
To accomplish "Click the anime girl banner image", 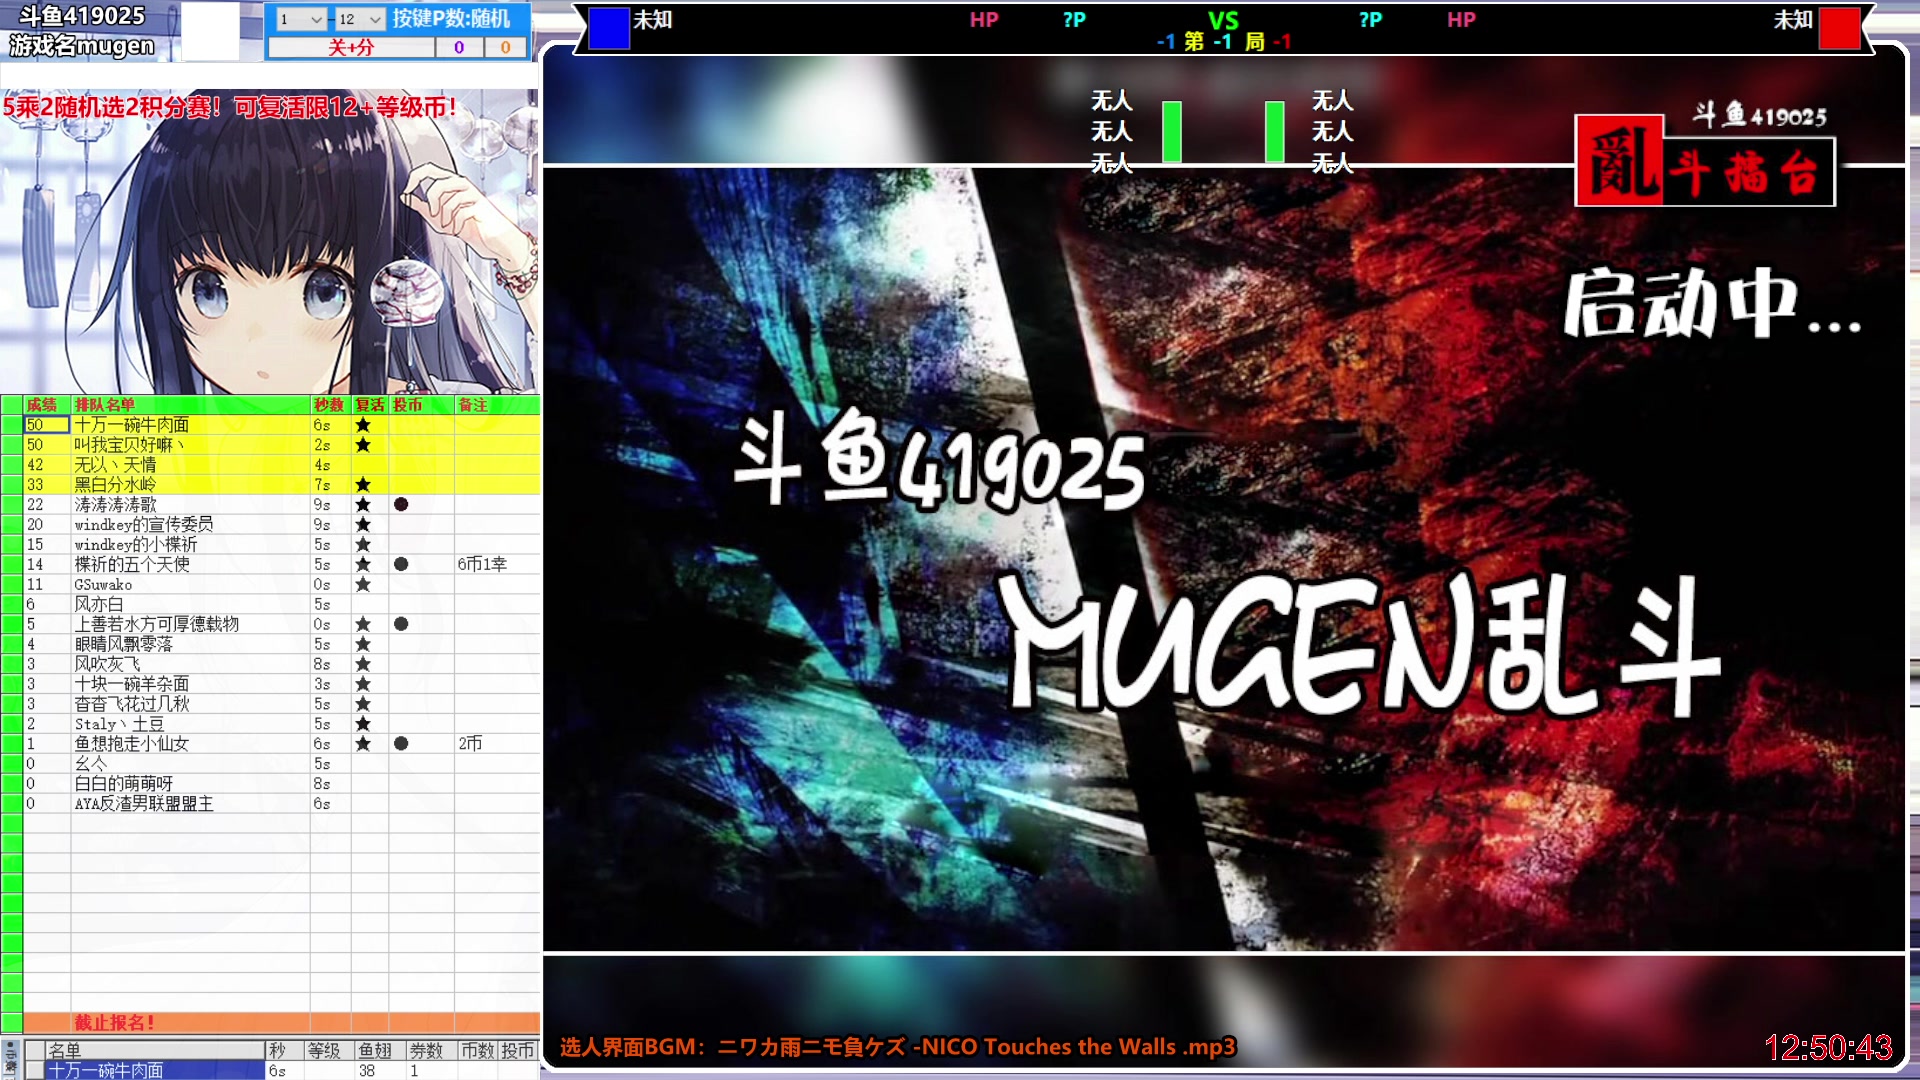I will point(270,240).
